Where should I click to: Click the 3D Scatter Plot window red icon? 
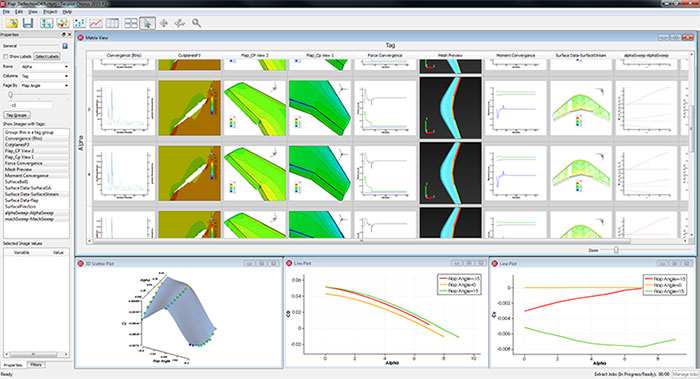point(81,263)
